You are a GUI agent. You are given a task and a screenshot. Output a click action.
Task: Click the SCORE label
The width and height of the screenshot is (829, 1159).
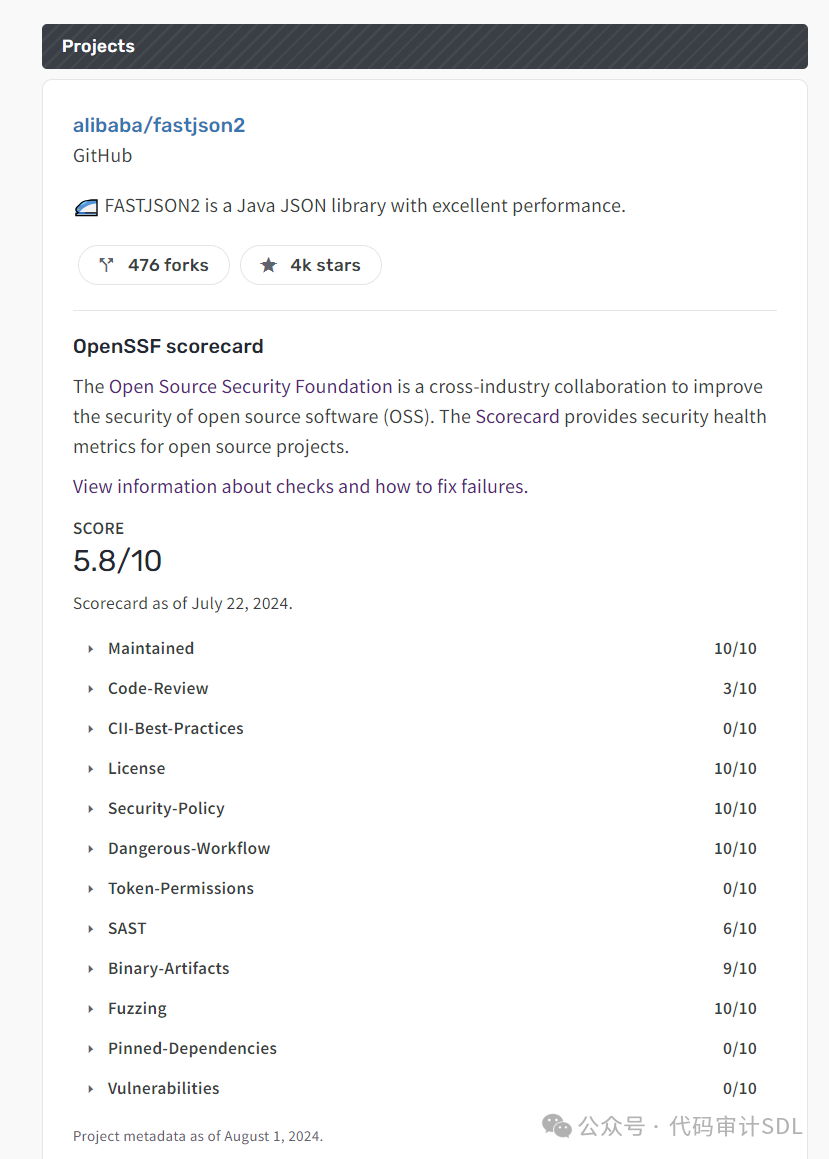pyautogui.click(x=98, y=528)
